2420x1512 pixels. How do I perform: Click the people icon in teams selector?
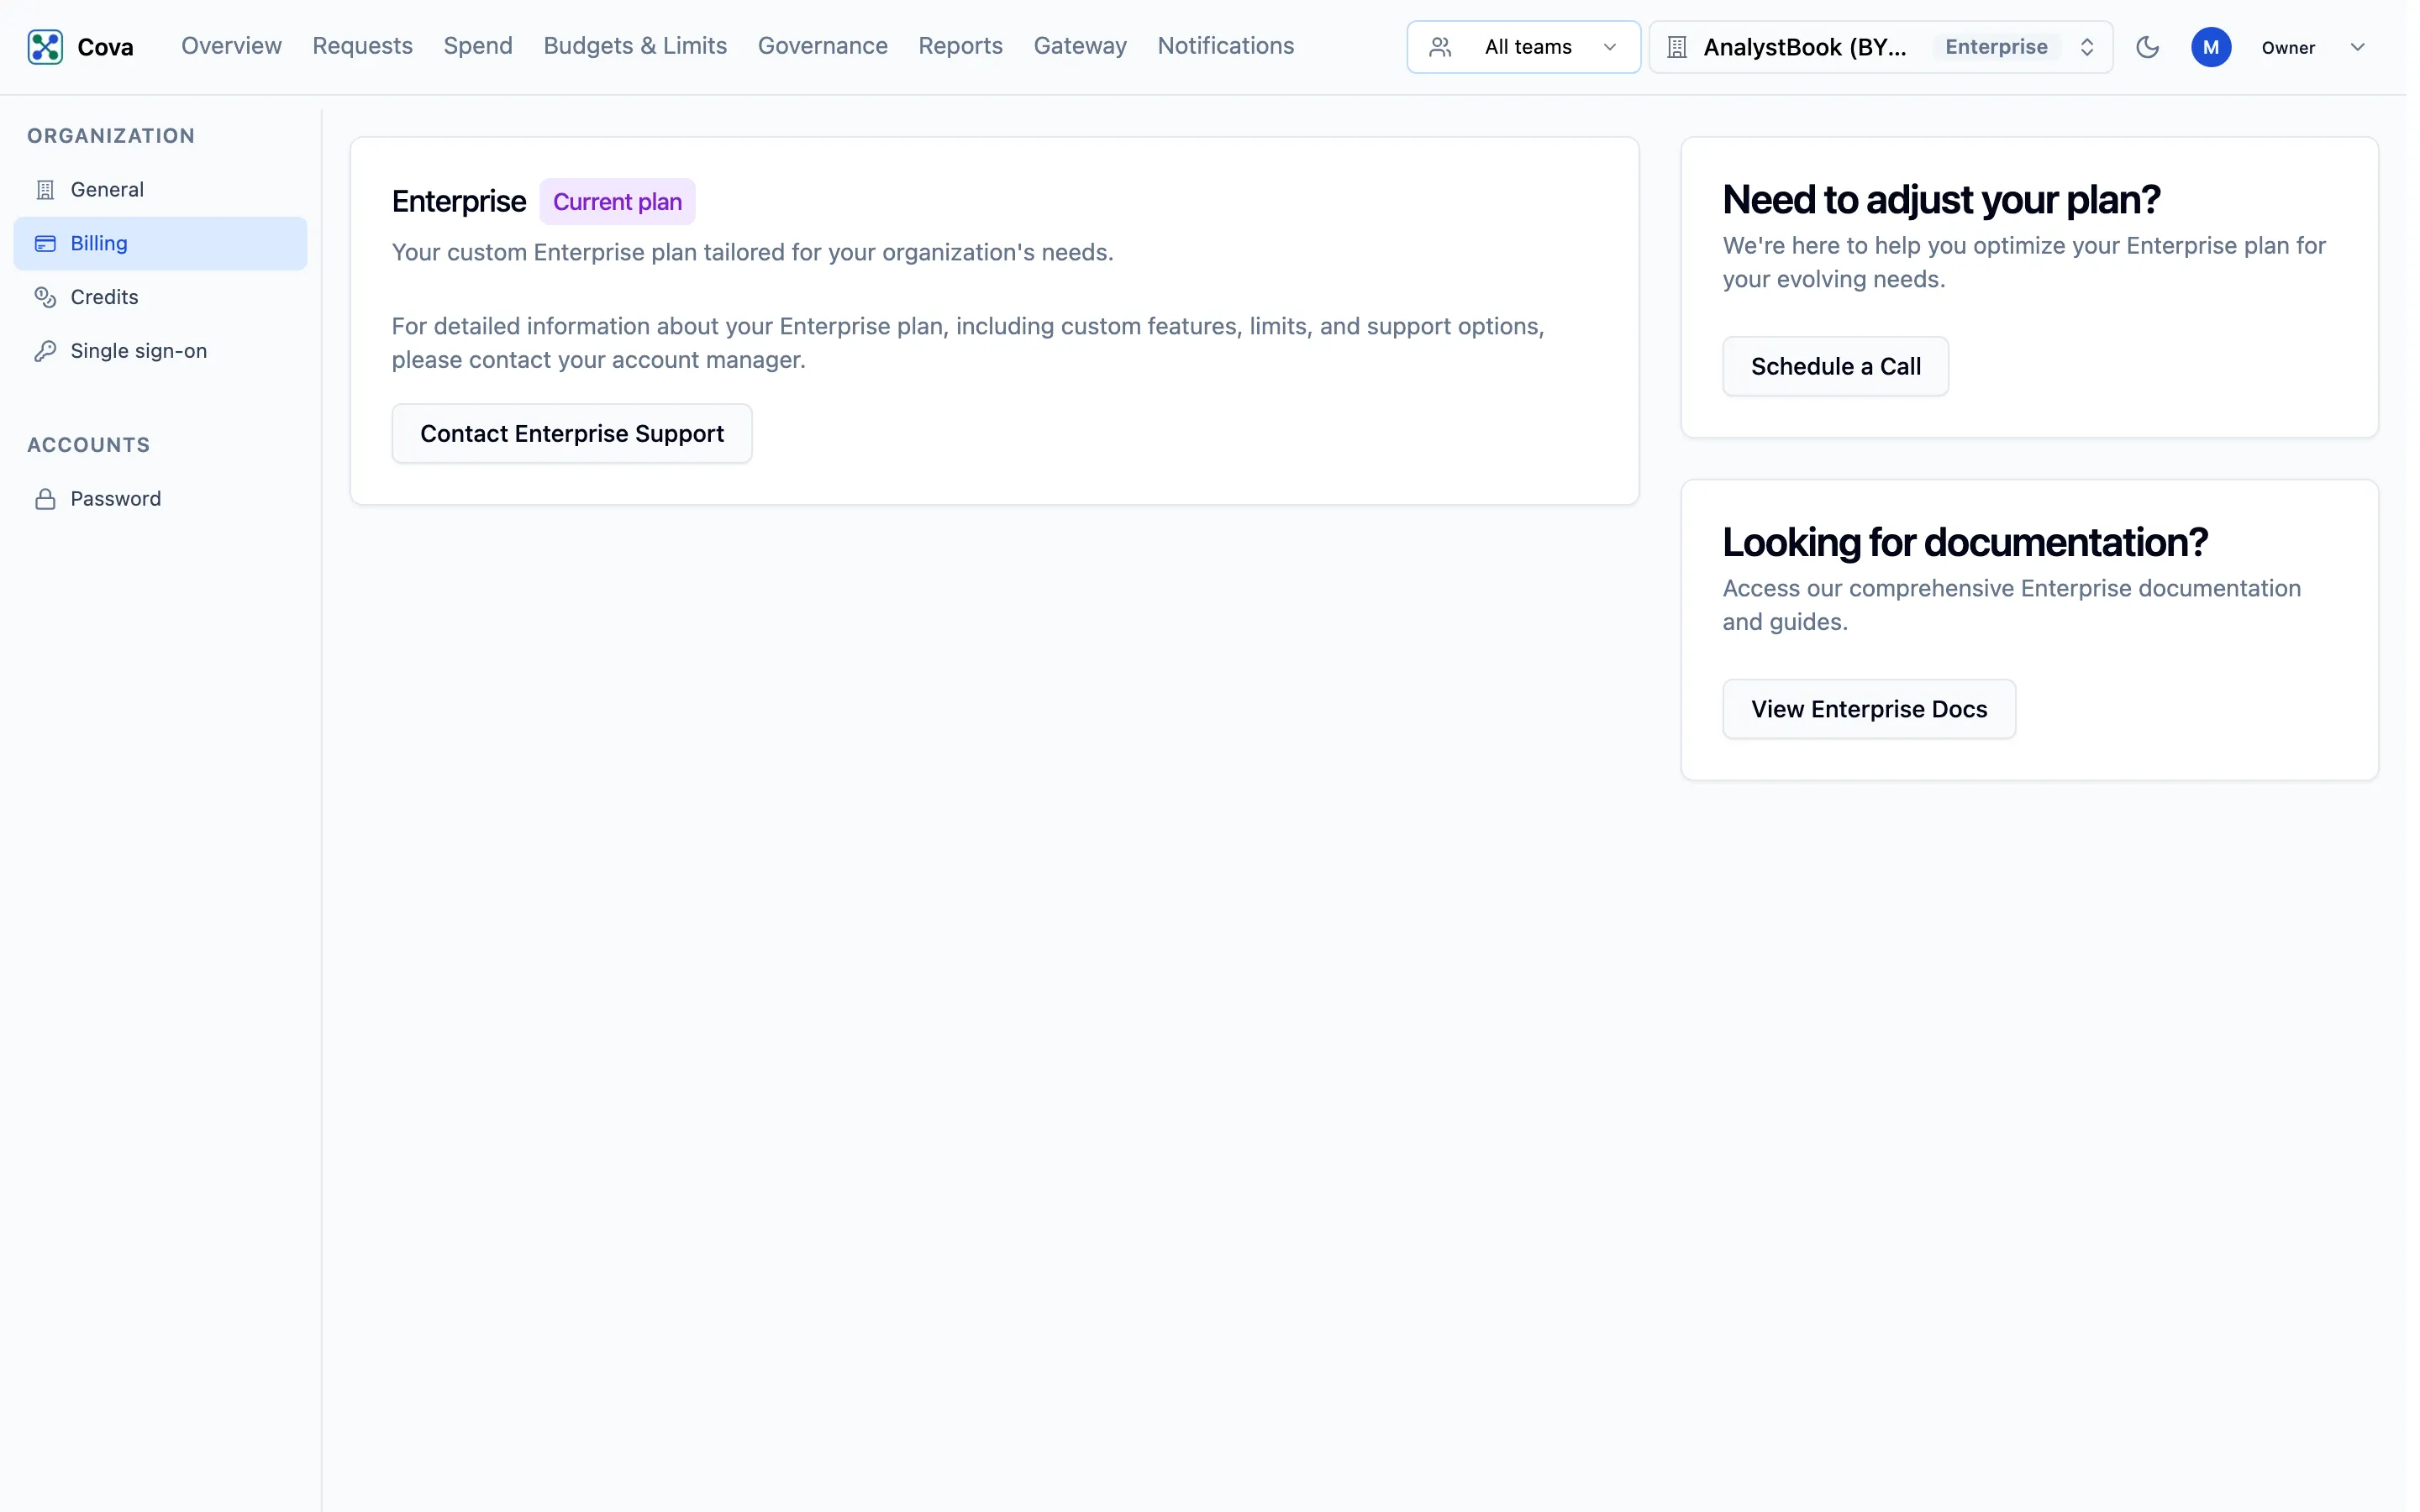coord(1440,47)
